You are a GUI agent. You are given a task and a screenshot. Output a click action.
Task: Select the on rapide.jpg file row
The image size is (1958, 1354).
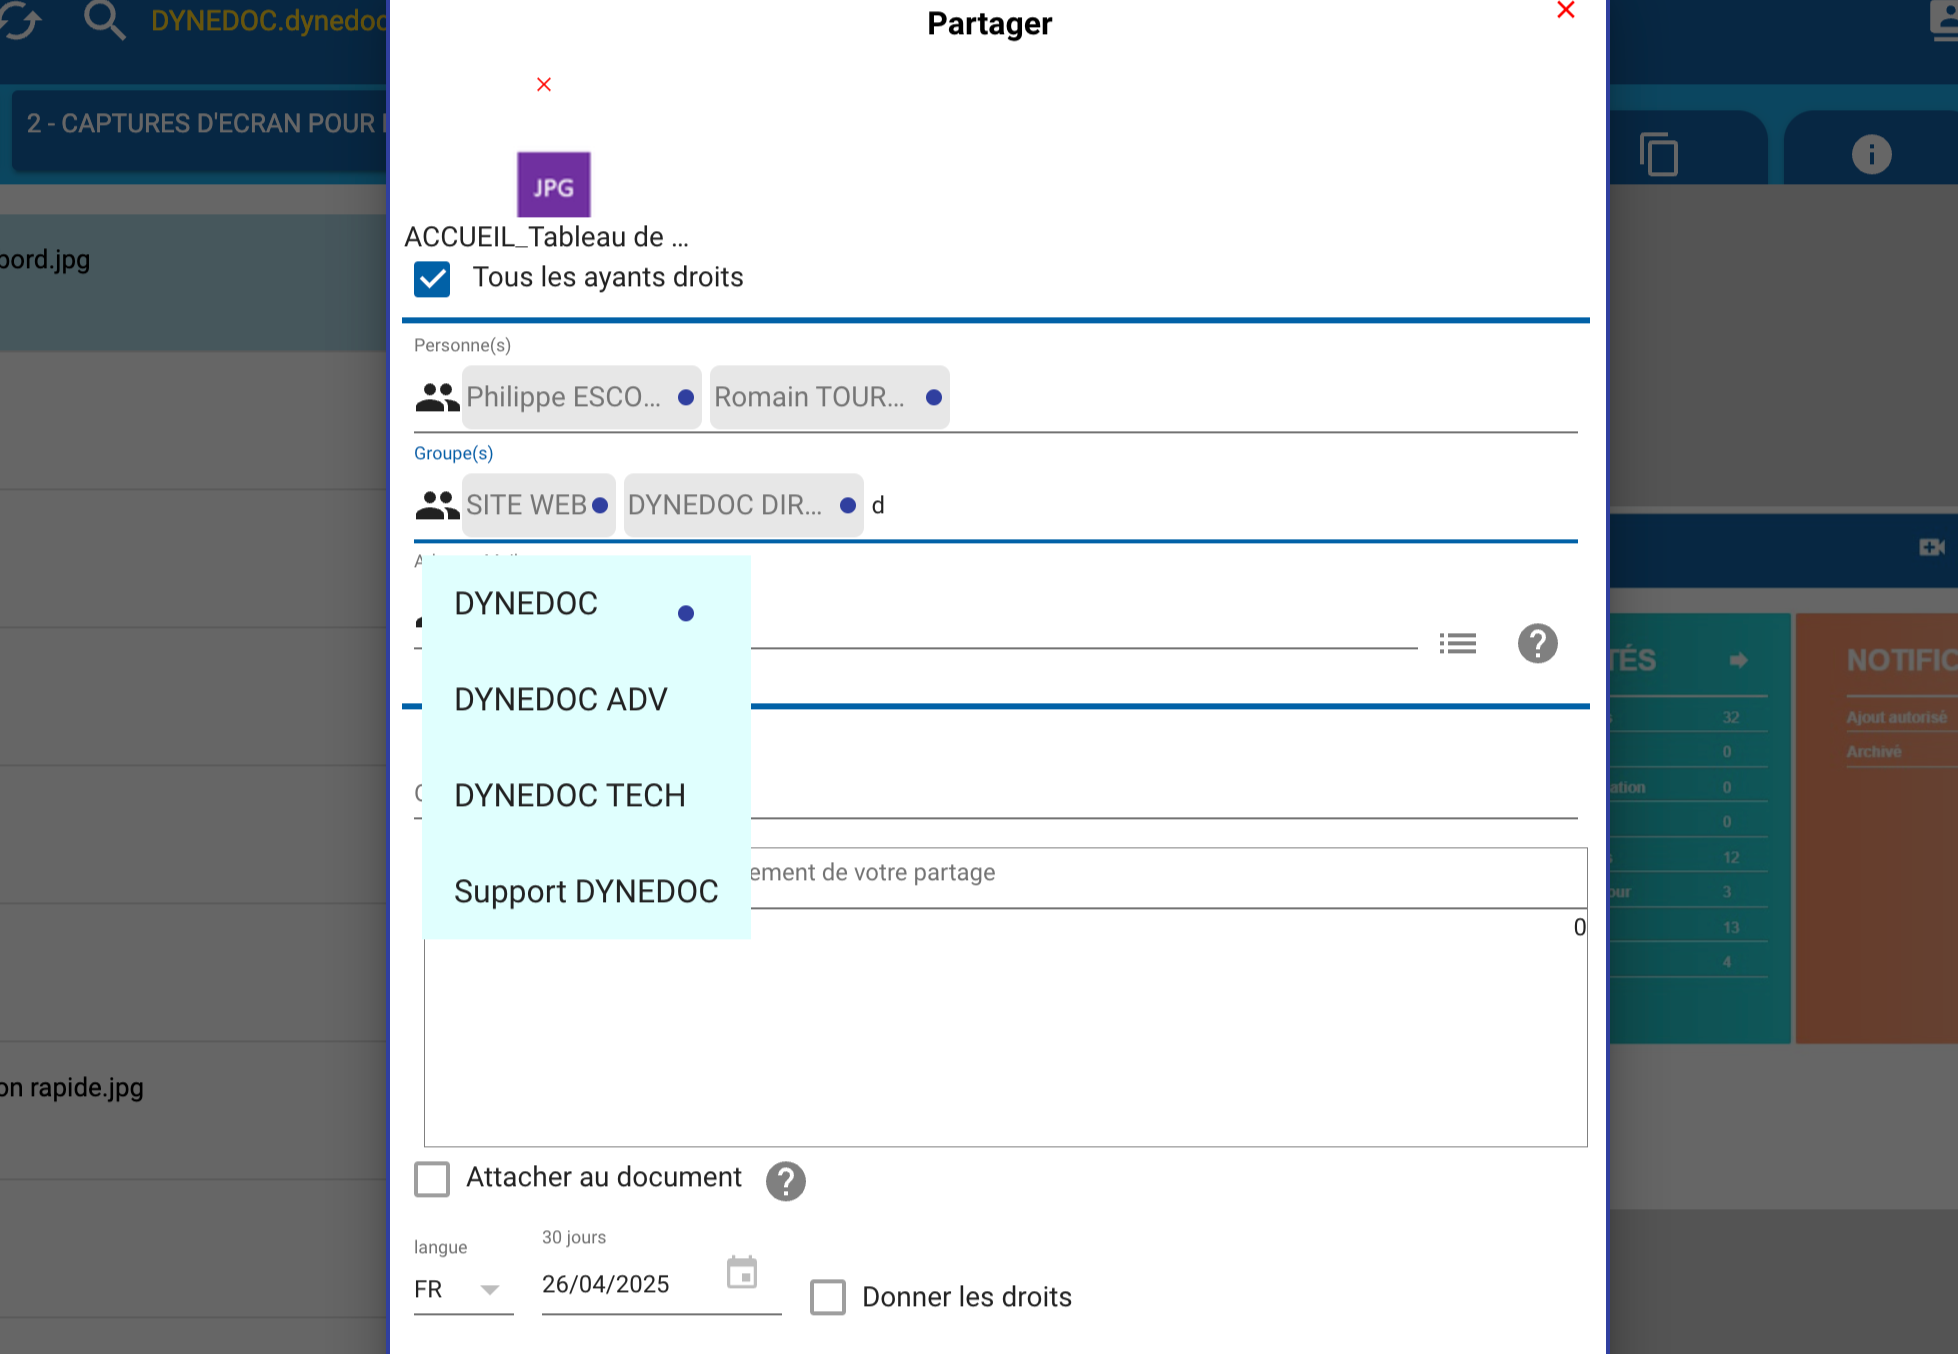click(193, 1110)
